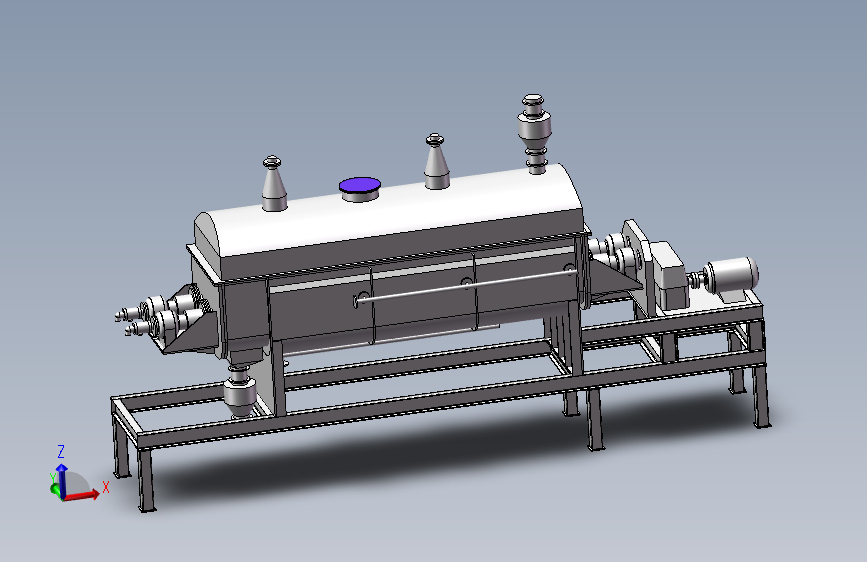Click the red X axis of the triad
The height and width of the screenshot is (562, 867).
click(x=83, y=494)
